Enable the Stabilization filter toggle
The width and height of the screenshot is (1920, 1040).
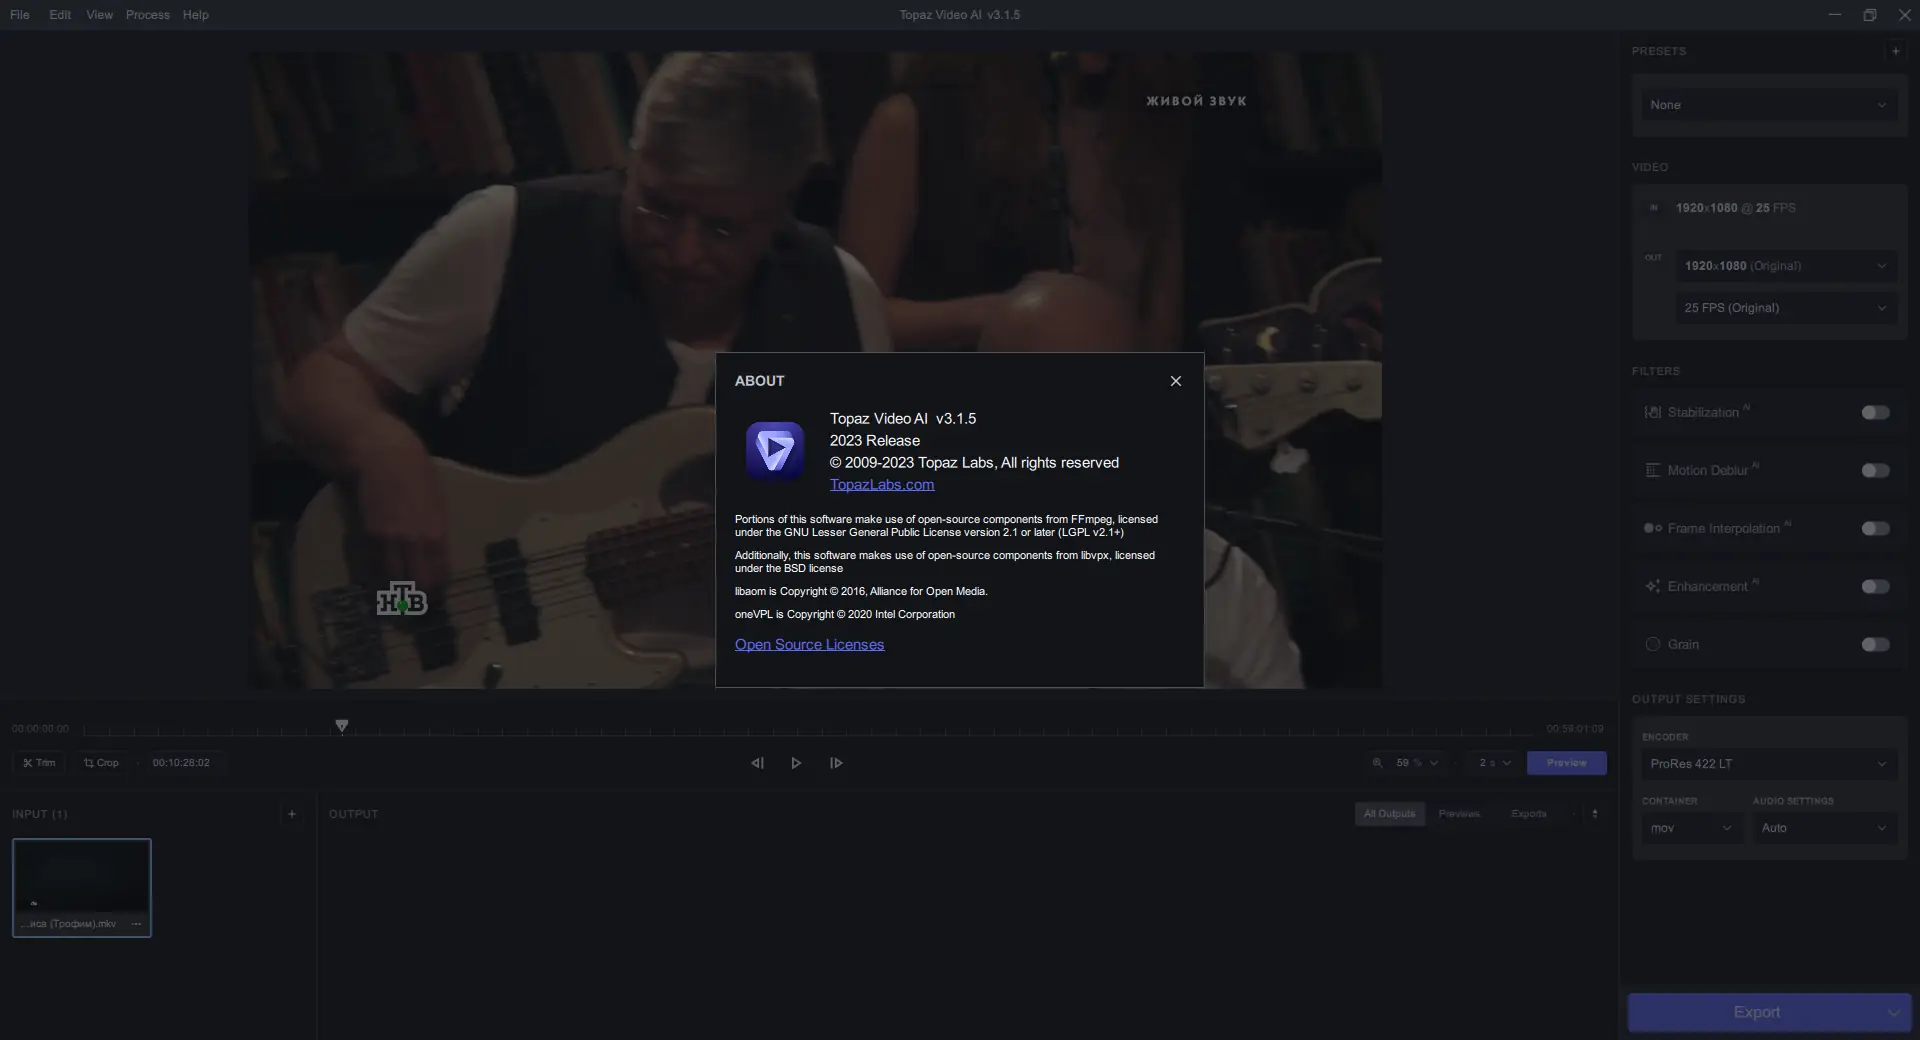(1875, 413)
